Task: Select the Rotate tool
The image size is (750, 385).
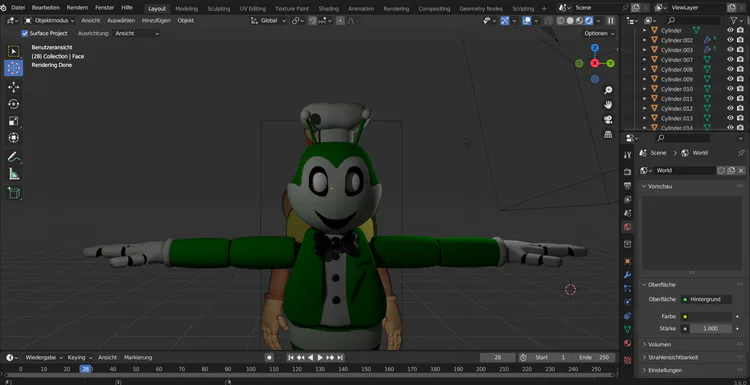Action: (13, 104)
